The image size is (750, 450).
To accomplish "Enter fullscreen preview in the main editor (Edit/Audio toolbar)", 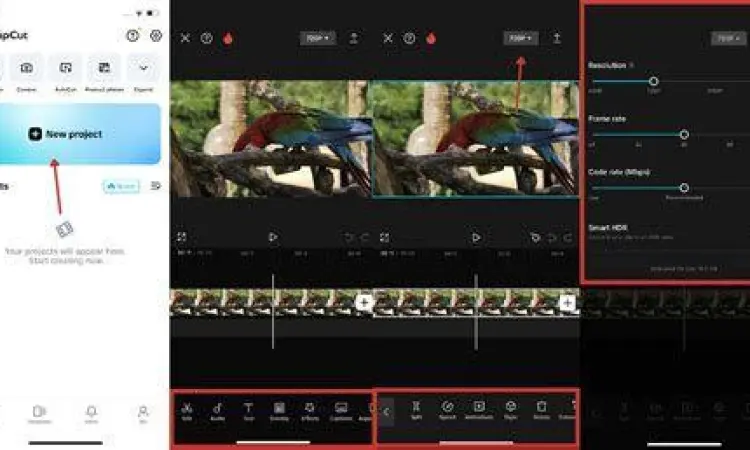I will [x=182, y=237].
